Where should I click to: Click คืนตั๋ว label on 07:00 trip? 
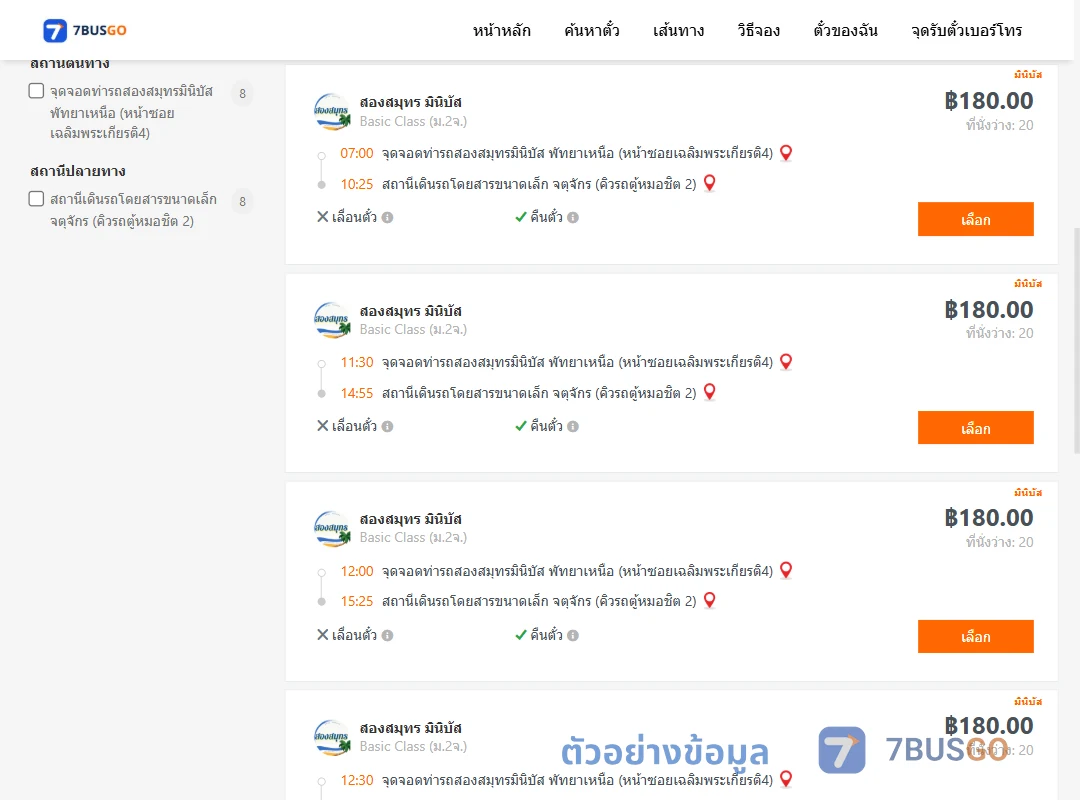(546, 217)
